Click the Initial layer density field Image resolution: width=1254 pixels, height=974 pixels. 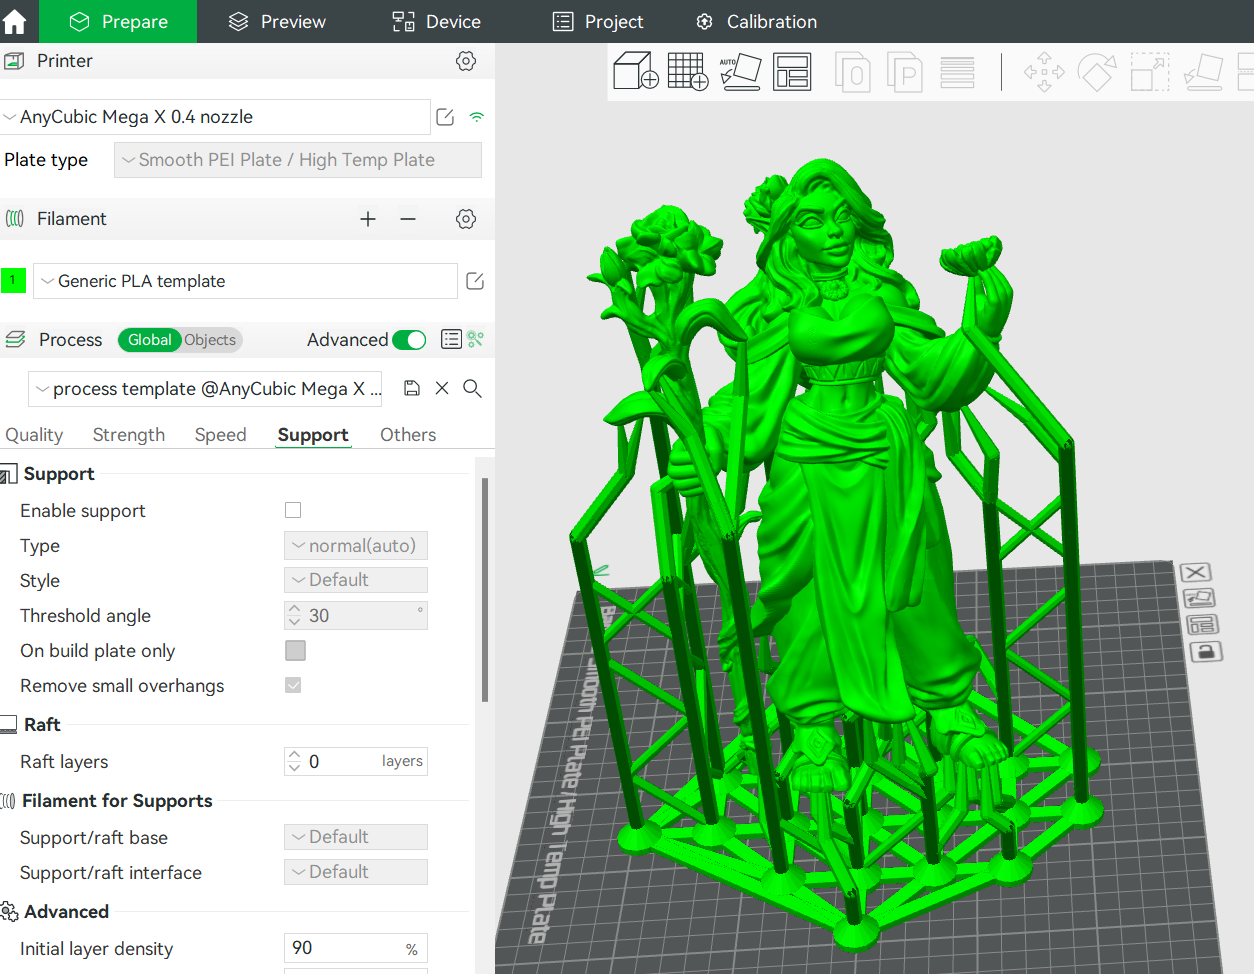pos(356,948)
